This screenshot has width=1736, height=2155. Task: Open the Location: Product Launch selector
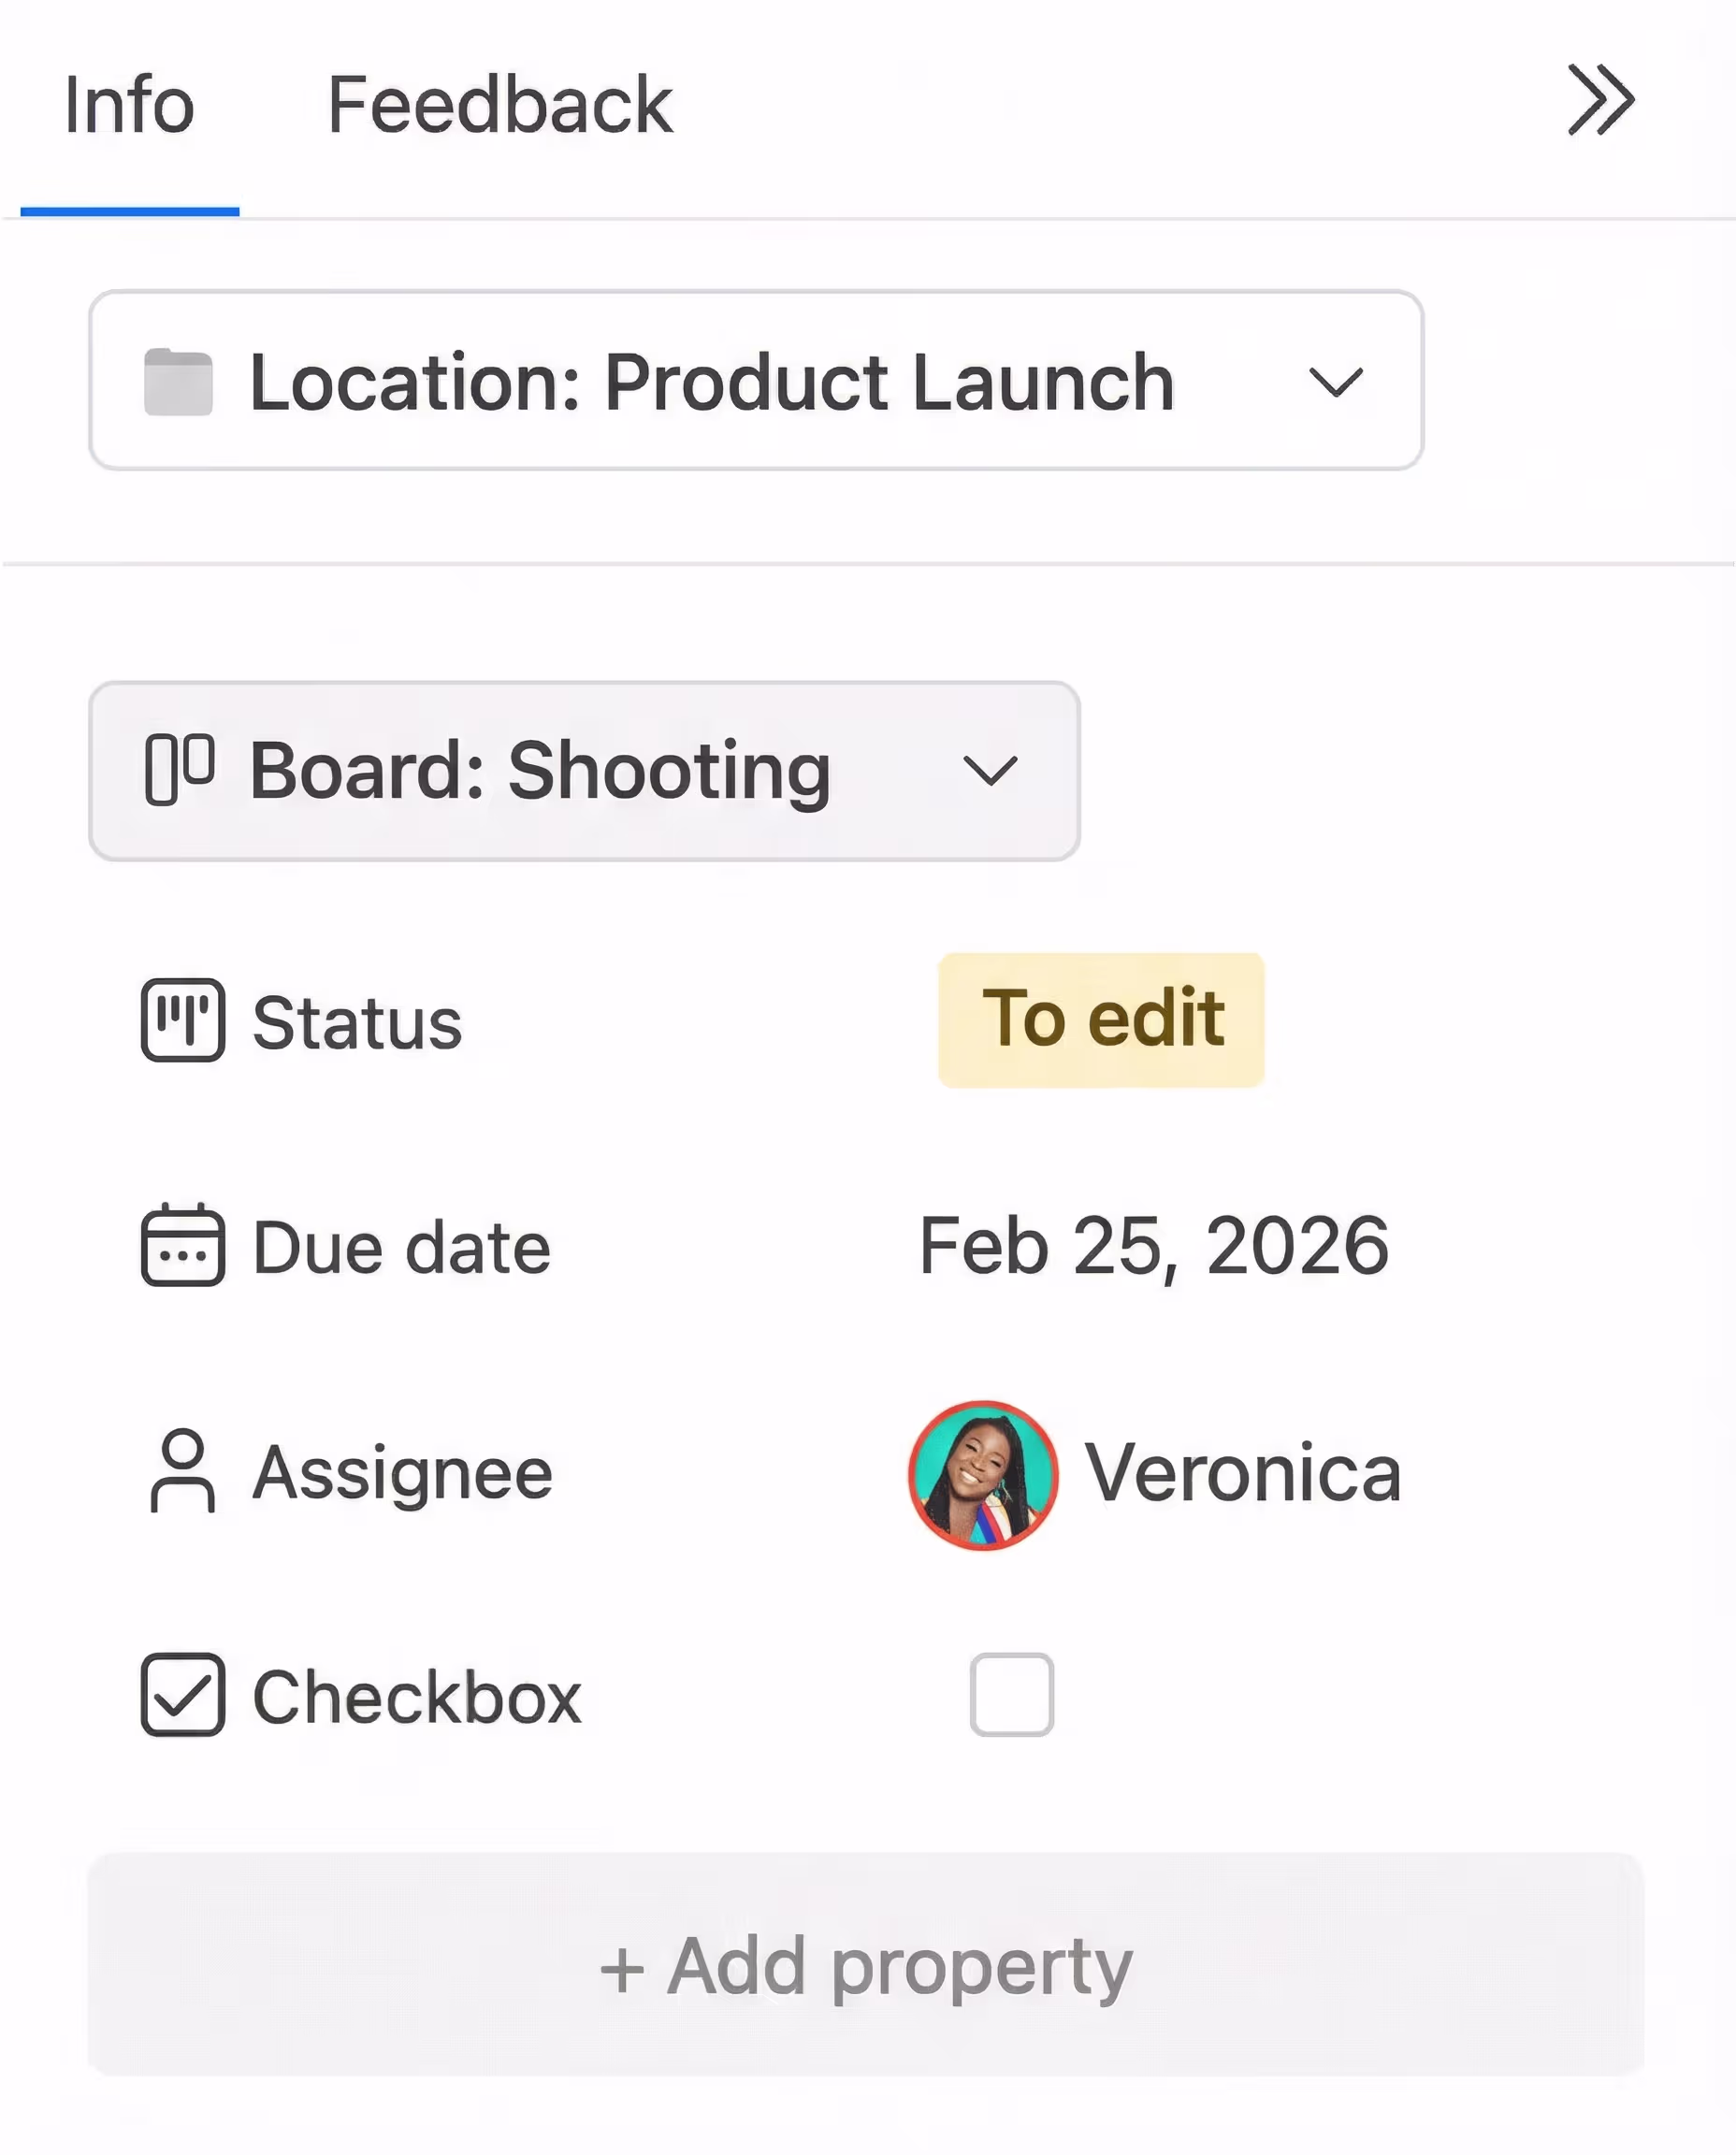click(x=710, y=382)
